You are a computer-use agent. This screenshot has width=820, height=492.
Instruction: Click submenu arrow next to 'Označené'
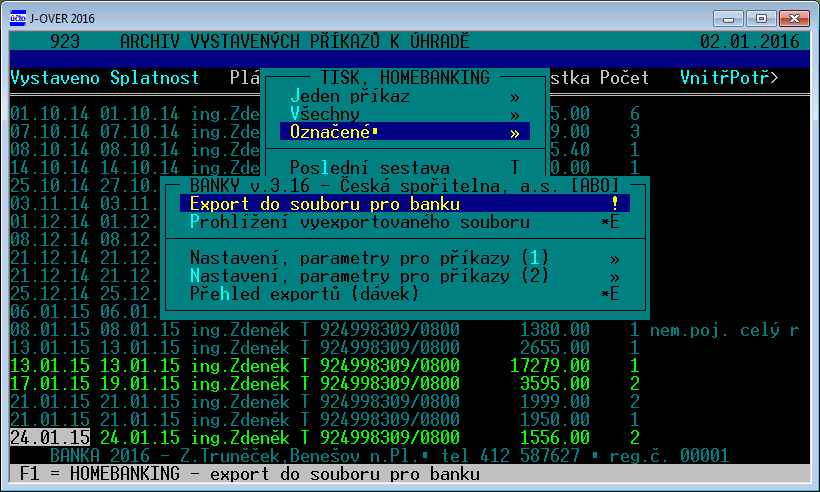coord(515,133)
